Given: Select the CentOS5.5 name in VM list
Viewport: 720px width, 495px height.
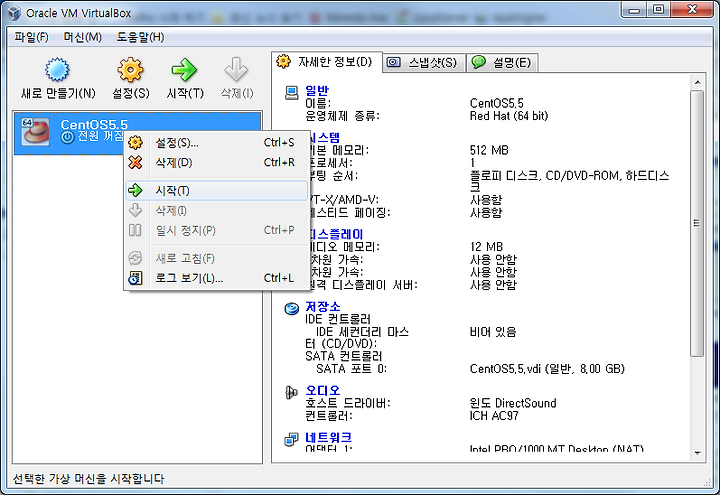Looking at the screenshot, I should tap(94, 124).
